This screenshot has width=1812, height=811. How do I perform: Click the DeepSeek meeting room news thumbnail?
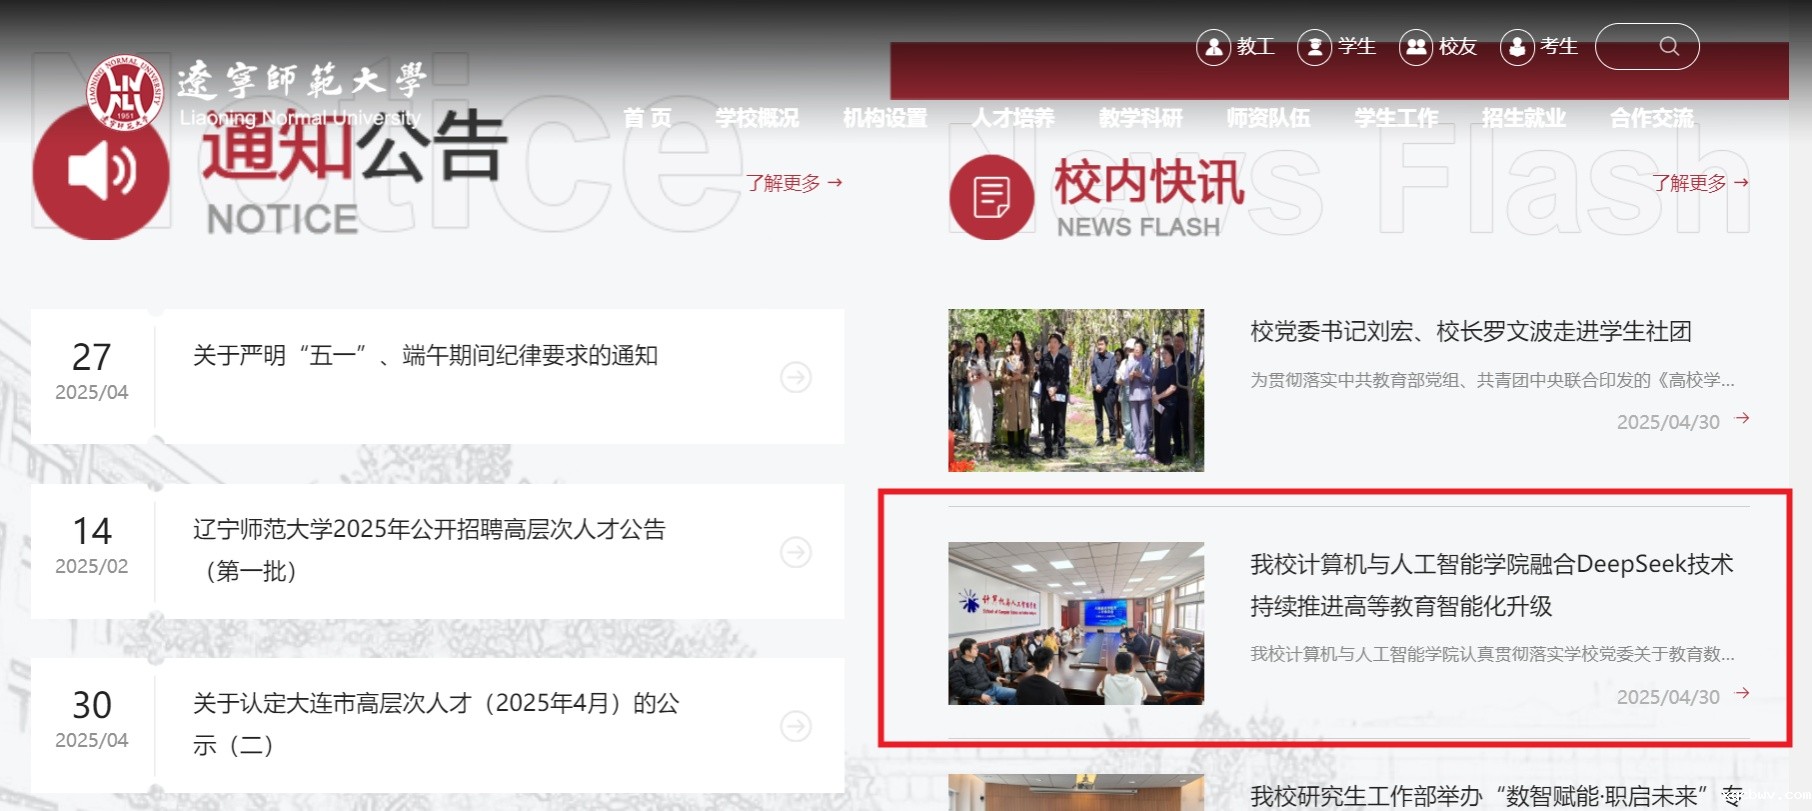coord(1075,623)
